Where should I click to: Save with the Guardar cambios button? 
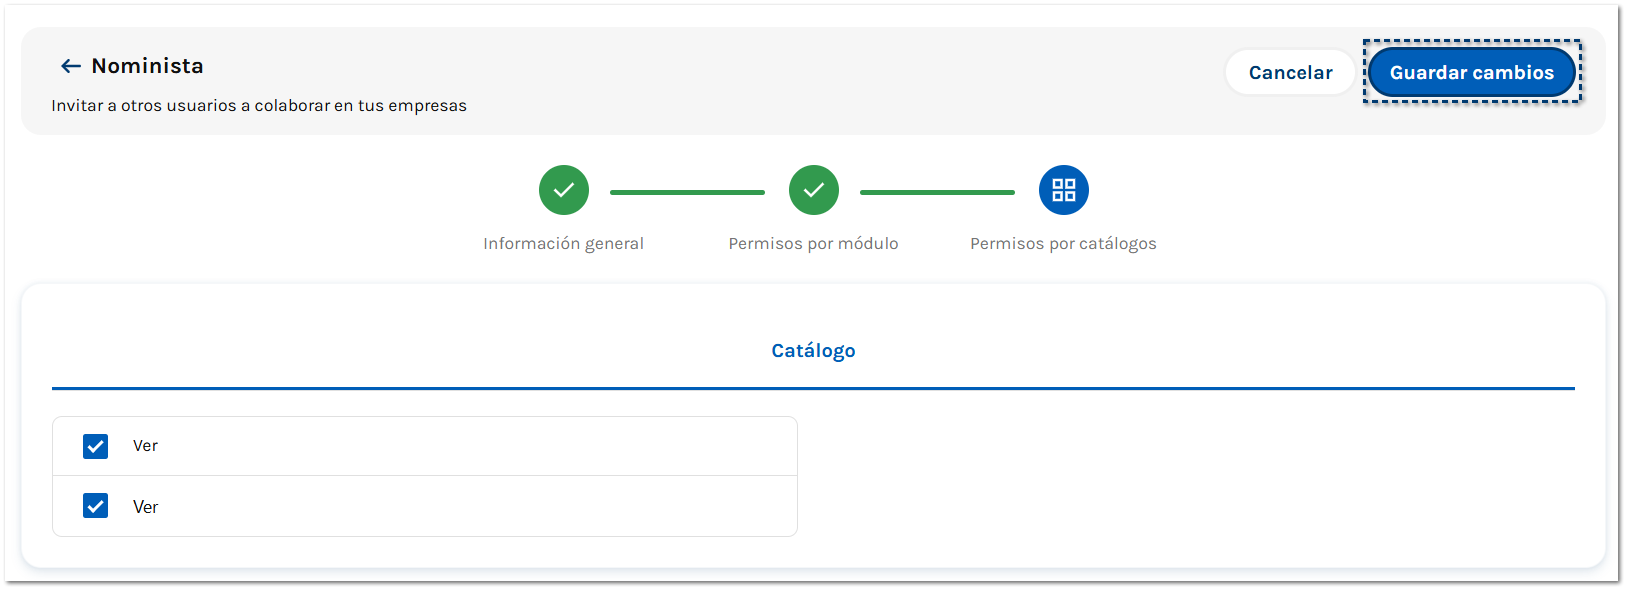click(x=1471, y=72)
